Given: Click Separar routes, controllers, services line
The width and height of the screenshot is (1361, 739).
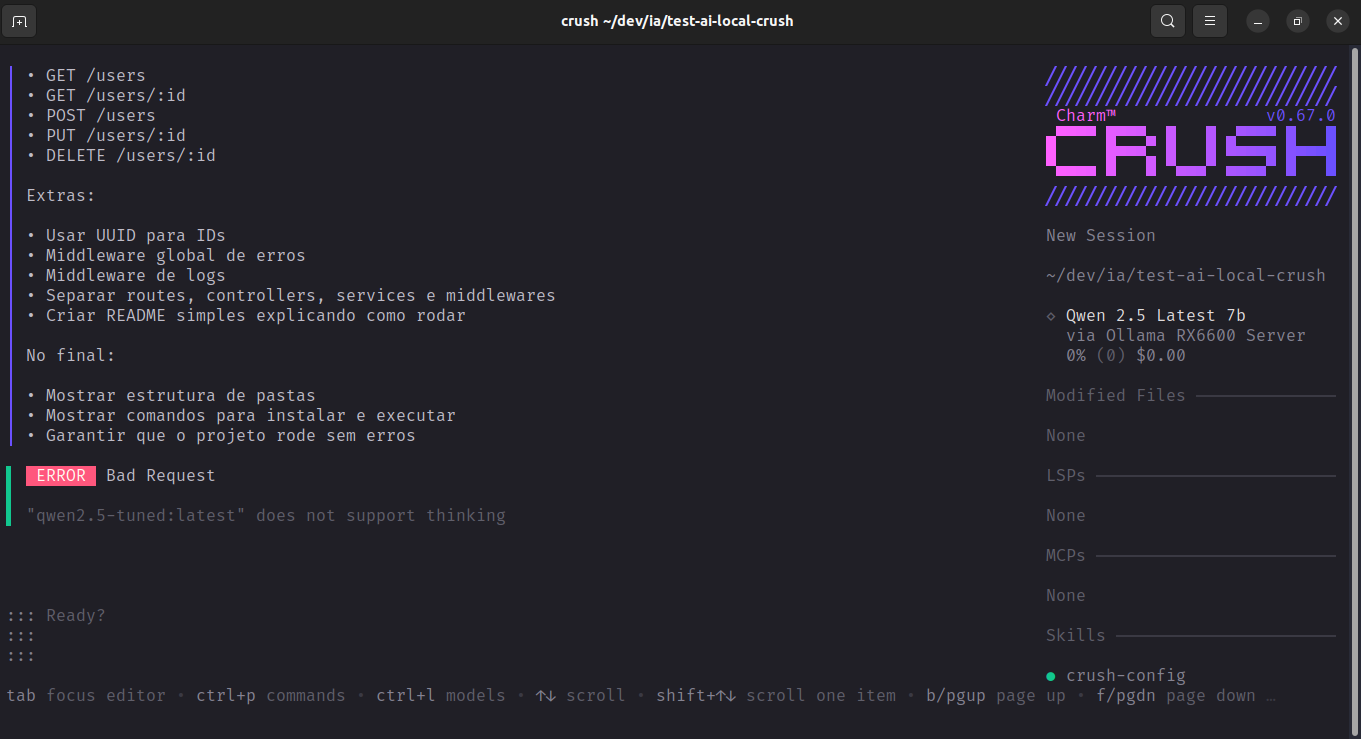Looking at the screenshot, I should tap(301, 296).
